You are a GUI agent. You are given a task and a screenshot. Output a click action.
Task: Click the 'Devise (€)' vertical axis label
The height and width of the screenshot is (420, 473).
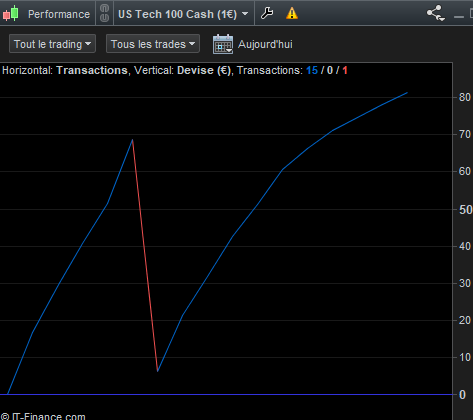coord(204,70)
